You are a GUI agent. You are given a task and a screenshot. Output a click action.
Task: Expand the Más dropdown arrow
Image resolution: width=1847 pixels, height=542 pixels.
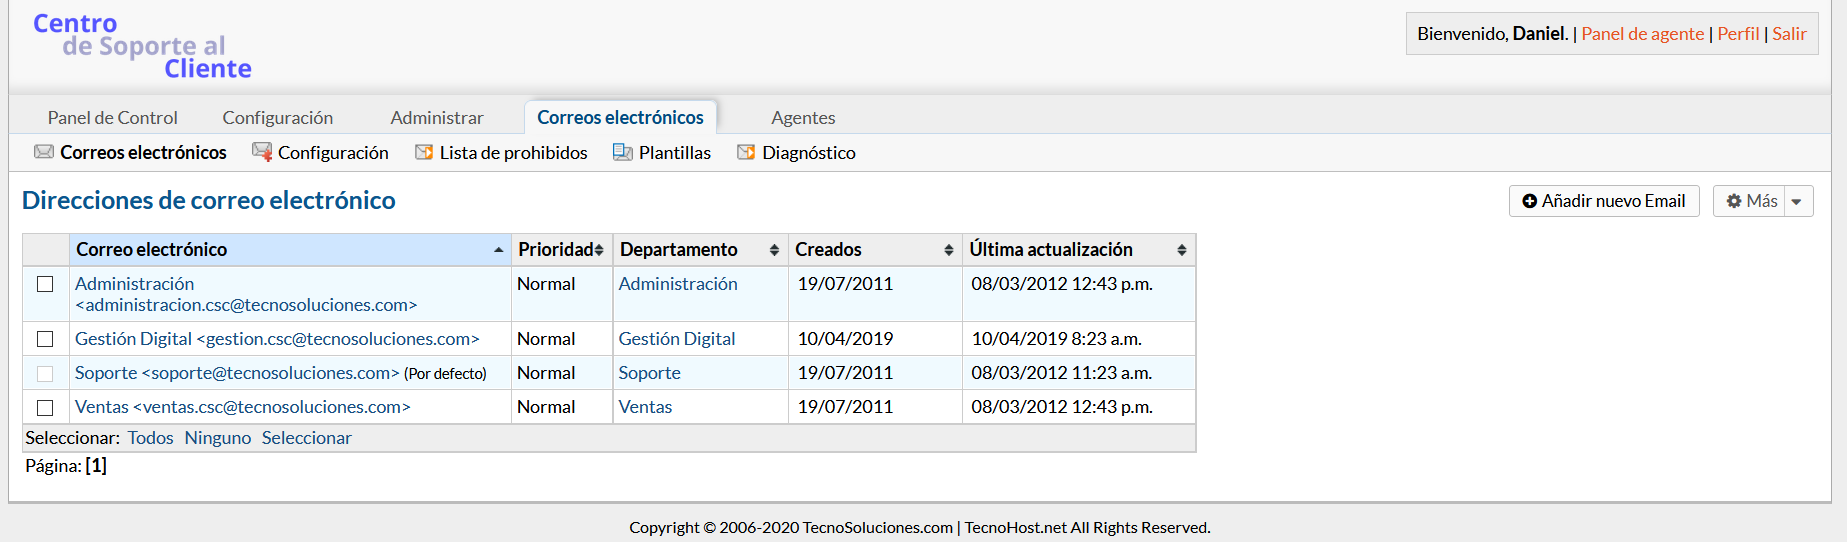pyautogui.click(x=1797, y=201)
